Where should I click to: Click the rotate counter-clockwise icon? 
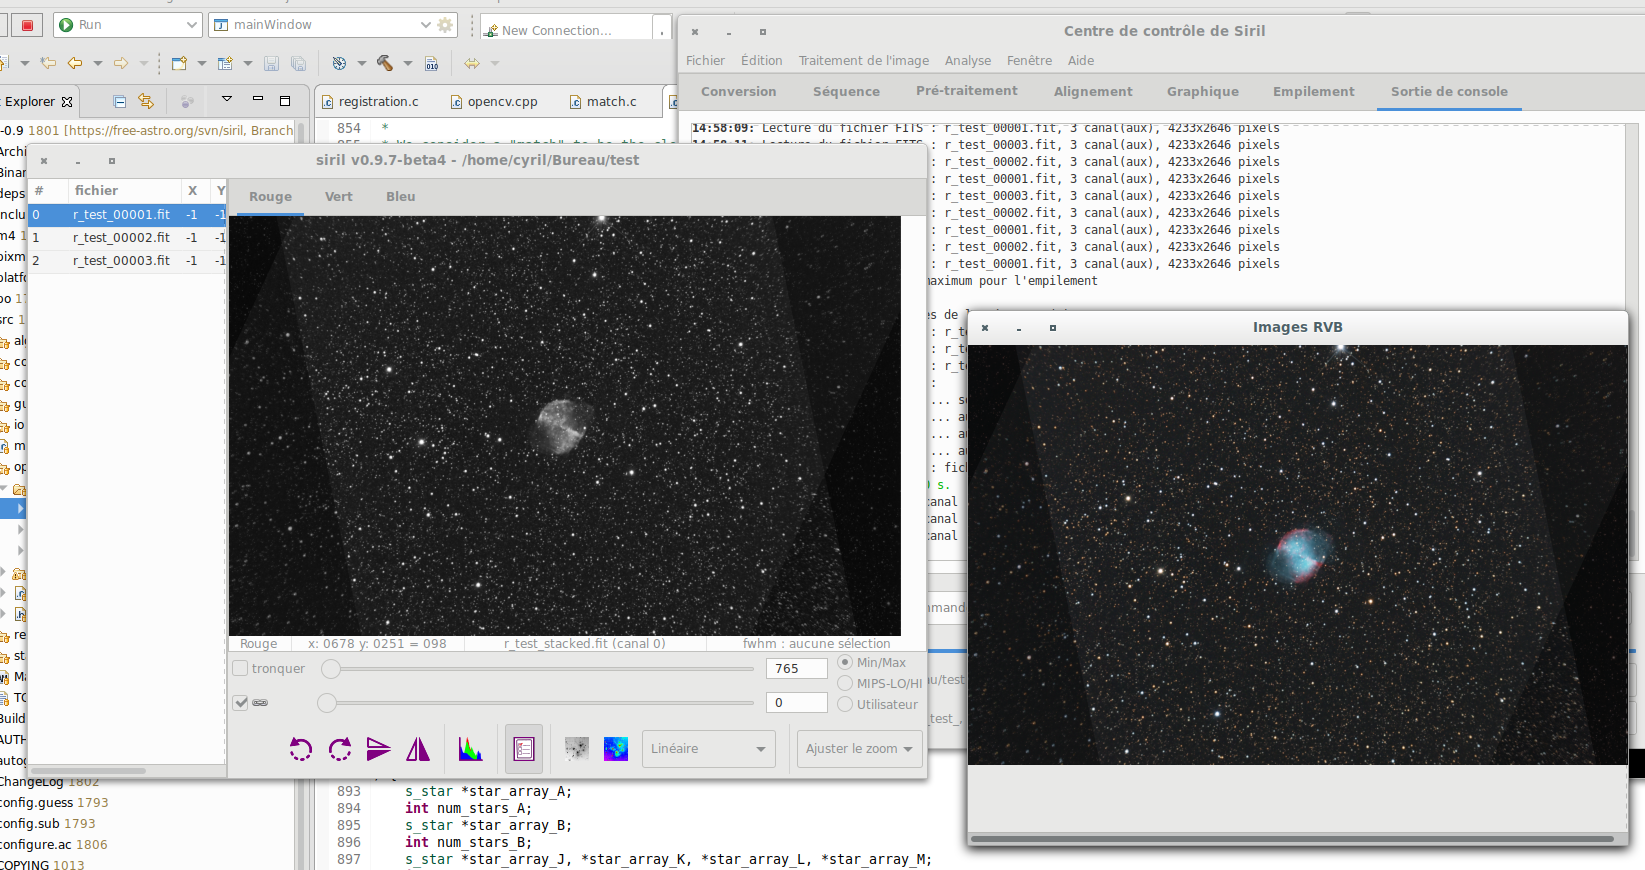[300, 749]
